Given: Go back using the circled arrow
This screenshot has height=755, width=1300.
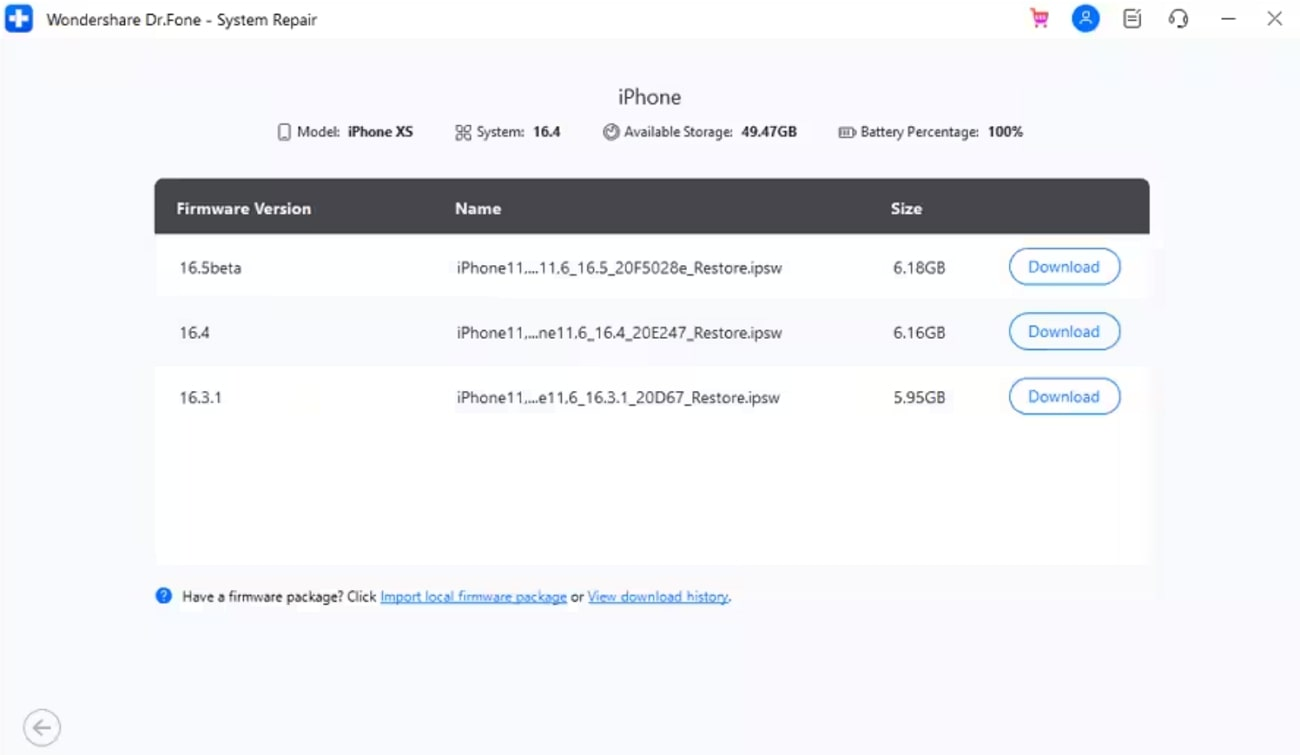Looking at the screenshot, I should coord(42,727).
